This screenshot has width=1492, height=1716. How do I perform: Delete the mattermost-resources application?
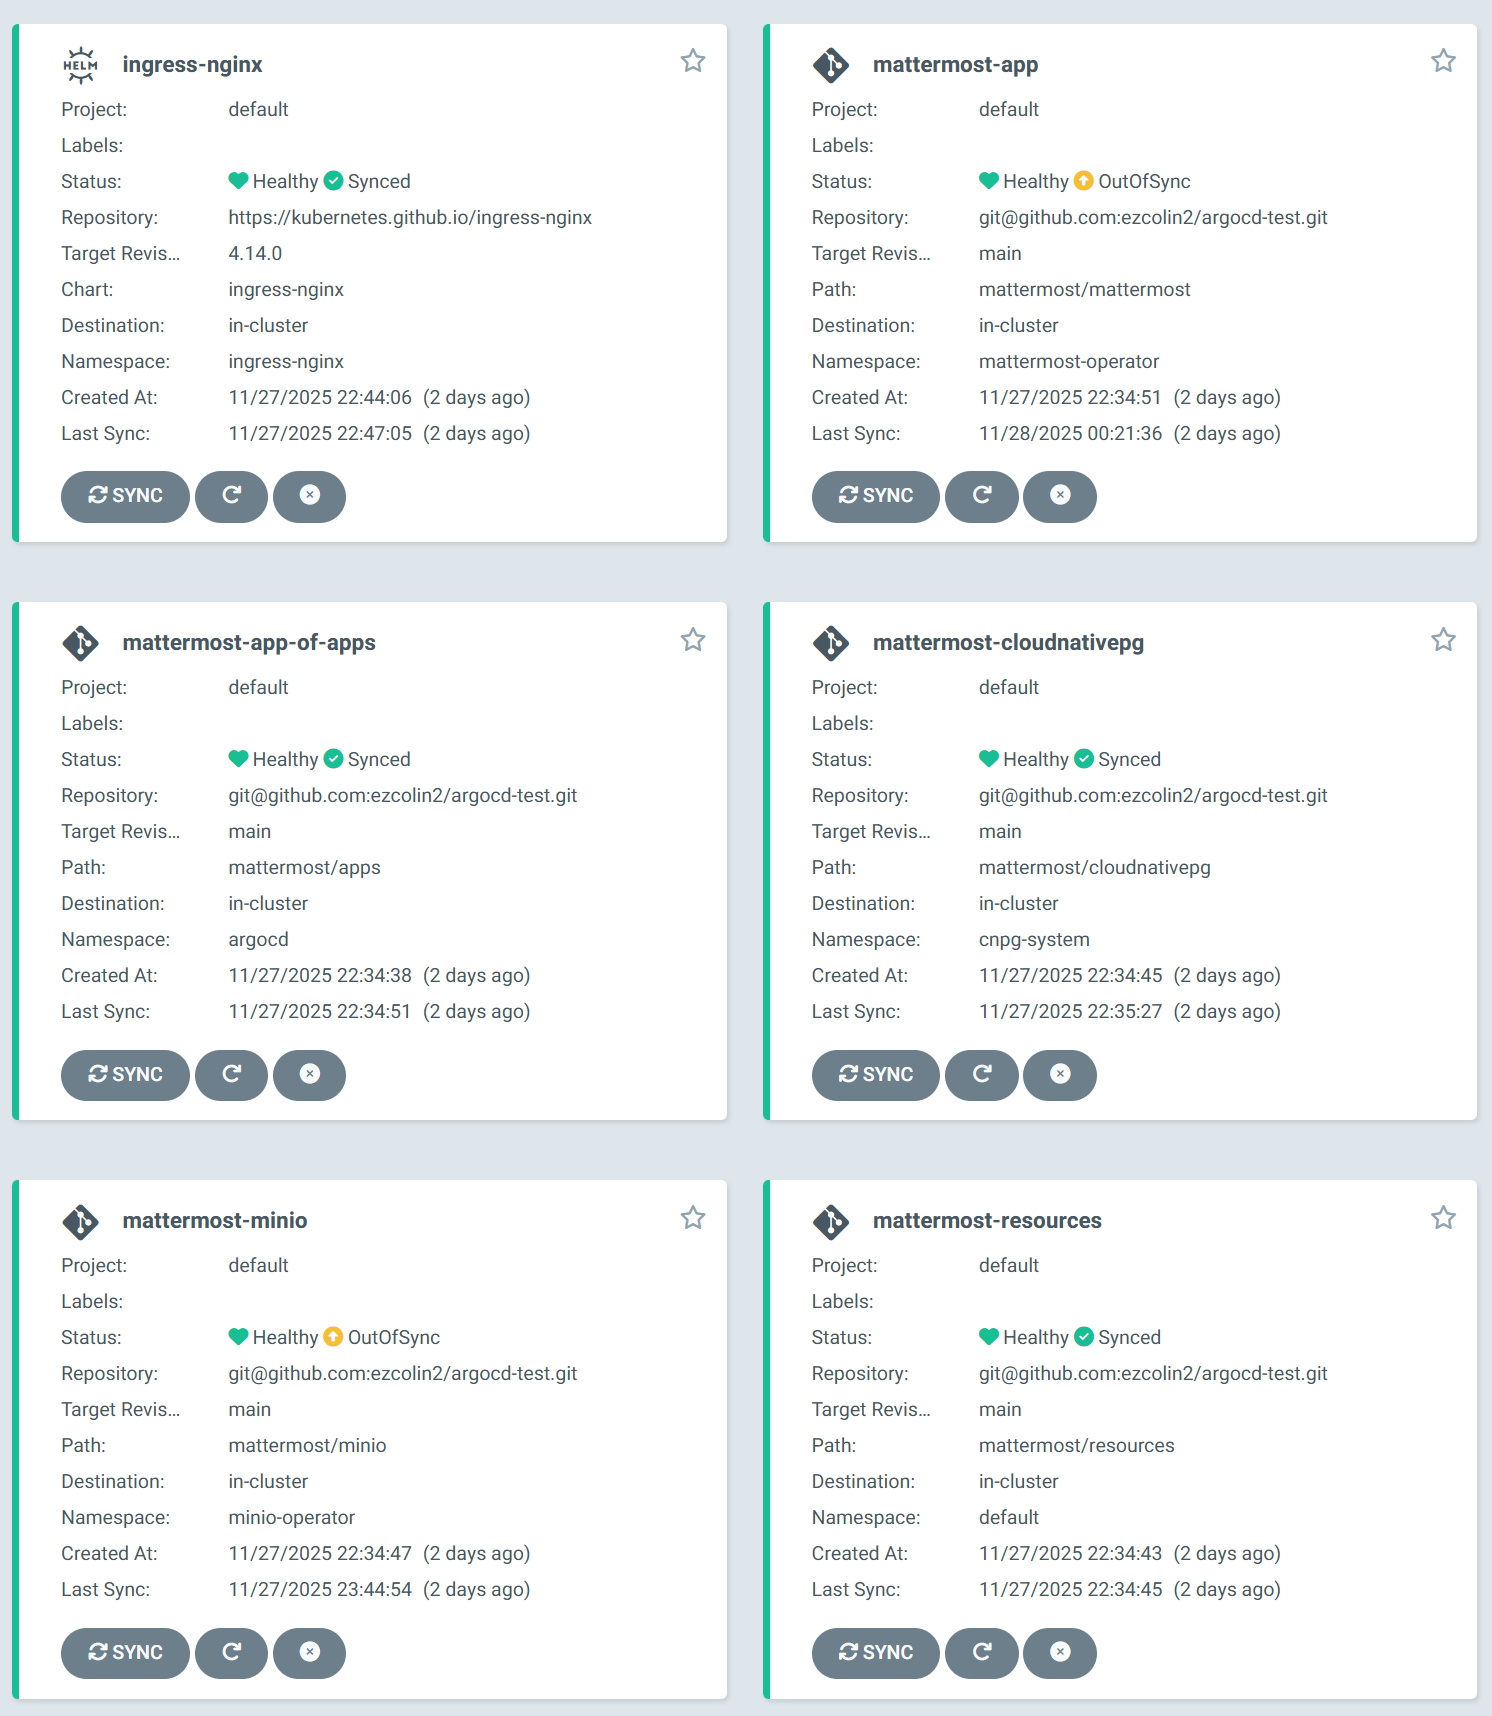1060,1653
